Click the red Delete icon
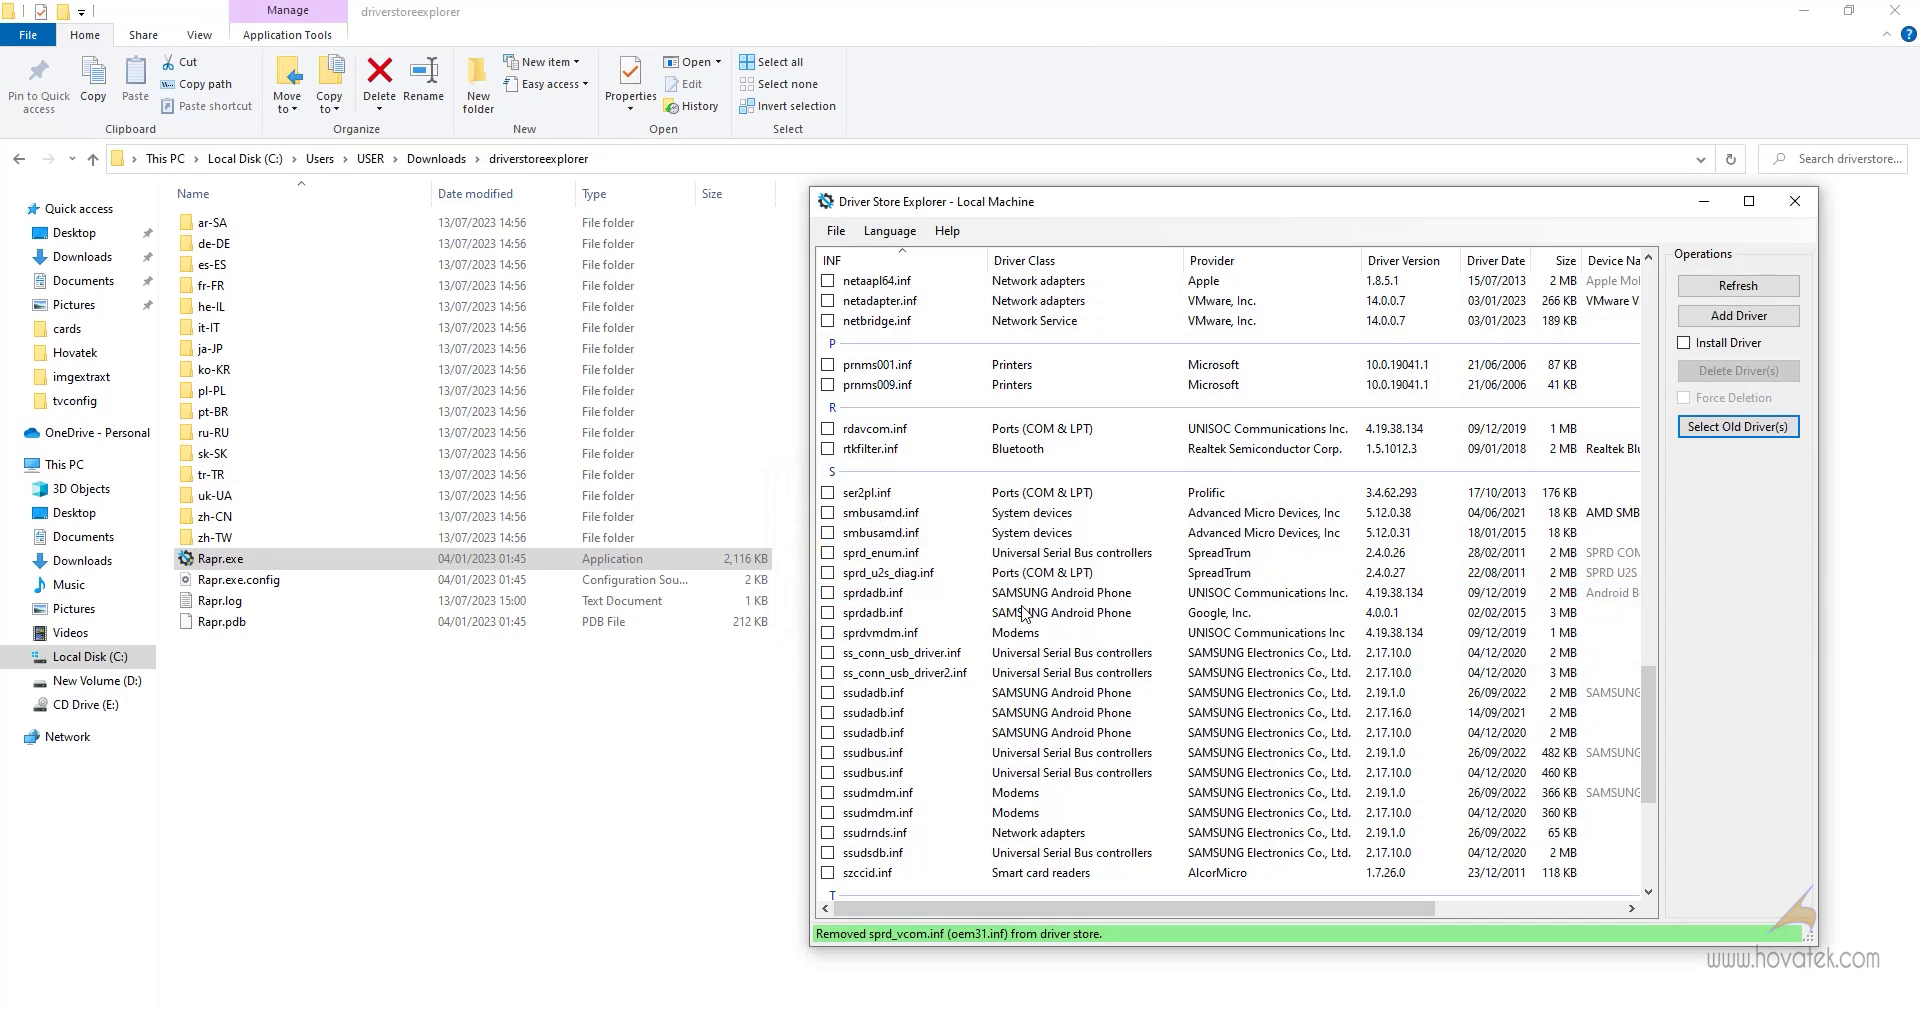1920x1010 pixels. point(379,70)
